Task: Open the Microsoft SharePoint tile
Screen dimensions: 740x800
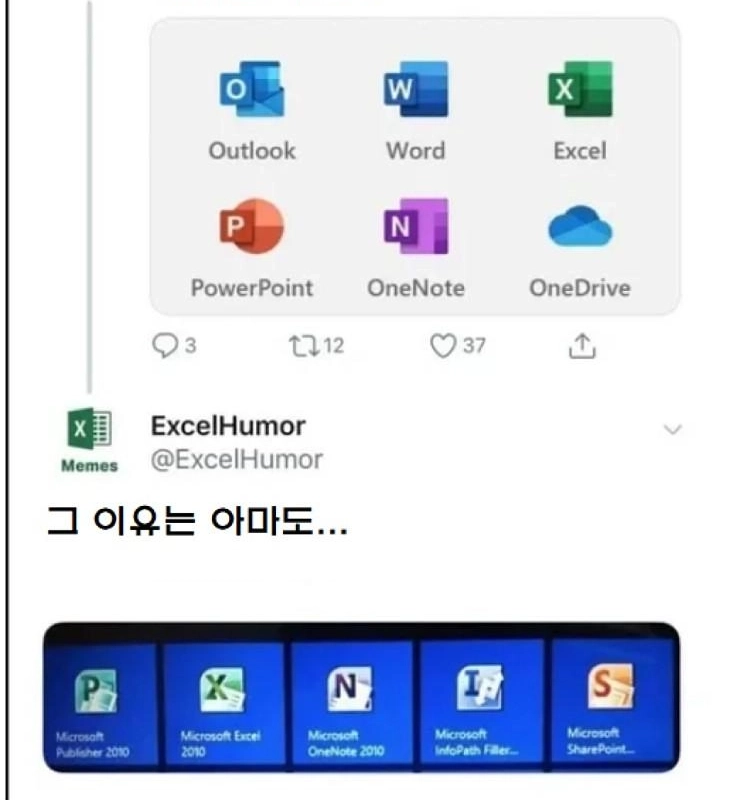Action: (x=614, y=703)
